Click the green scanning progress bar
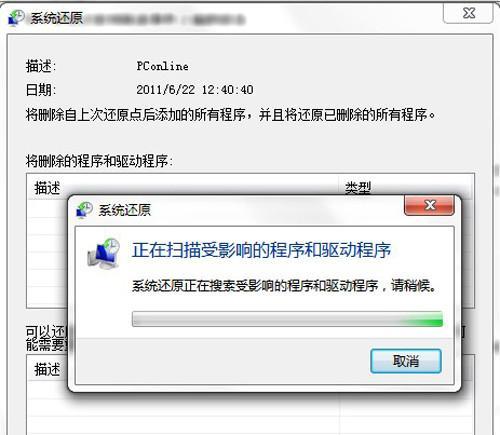 pos(287,319)
